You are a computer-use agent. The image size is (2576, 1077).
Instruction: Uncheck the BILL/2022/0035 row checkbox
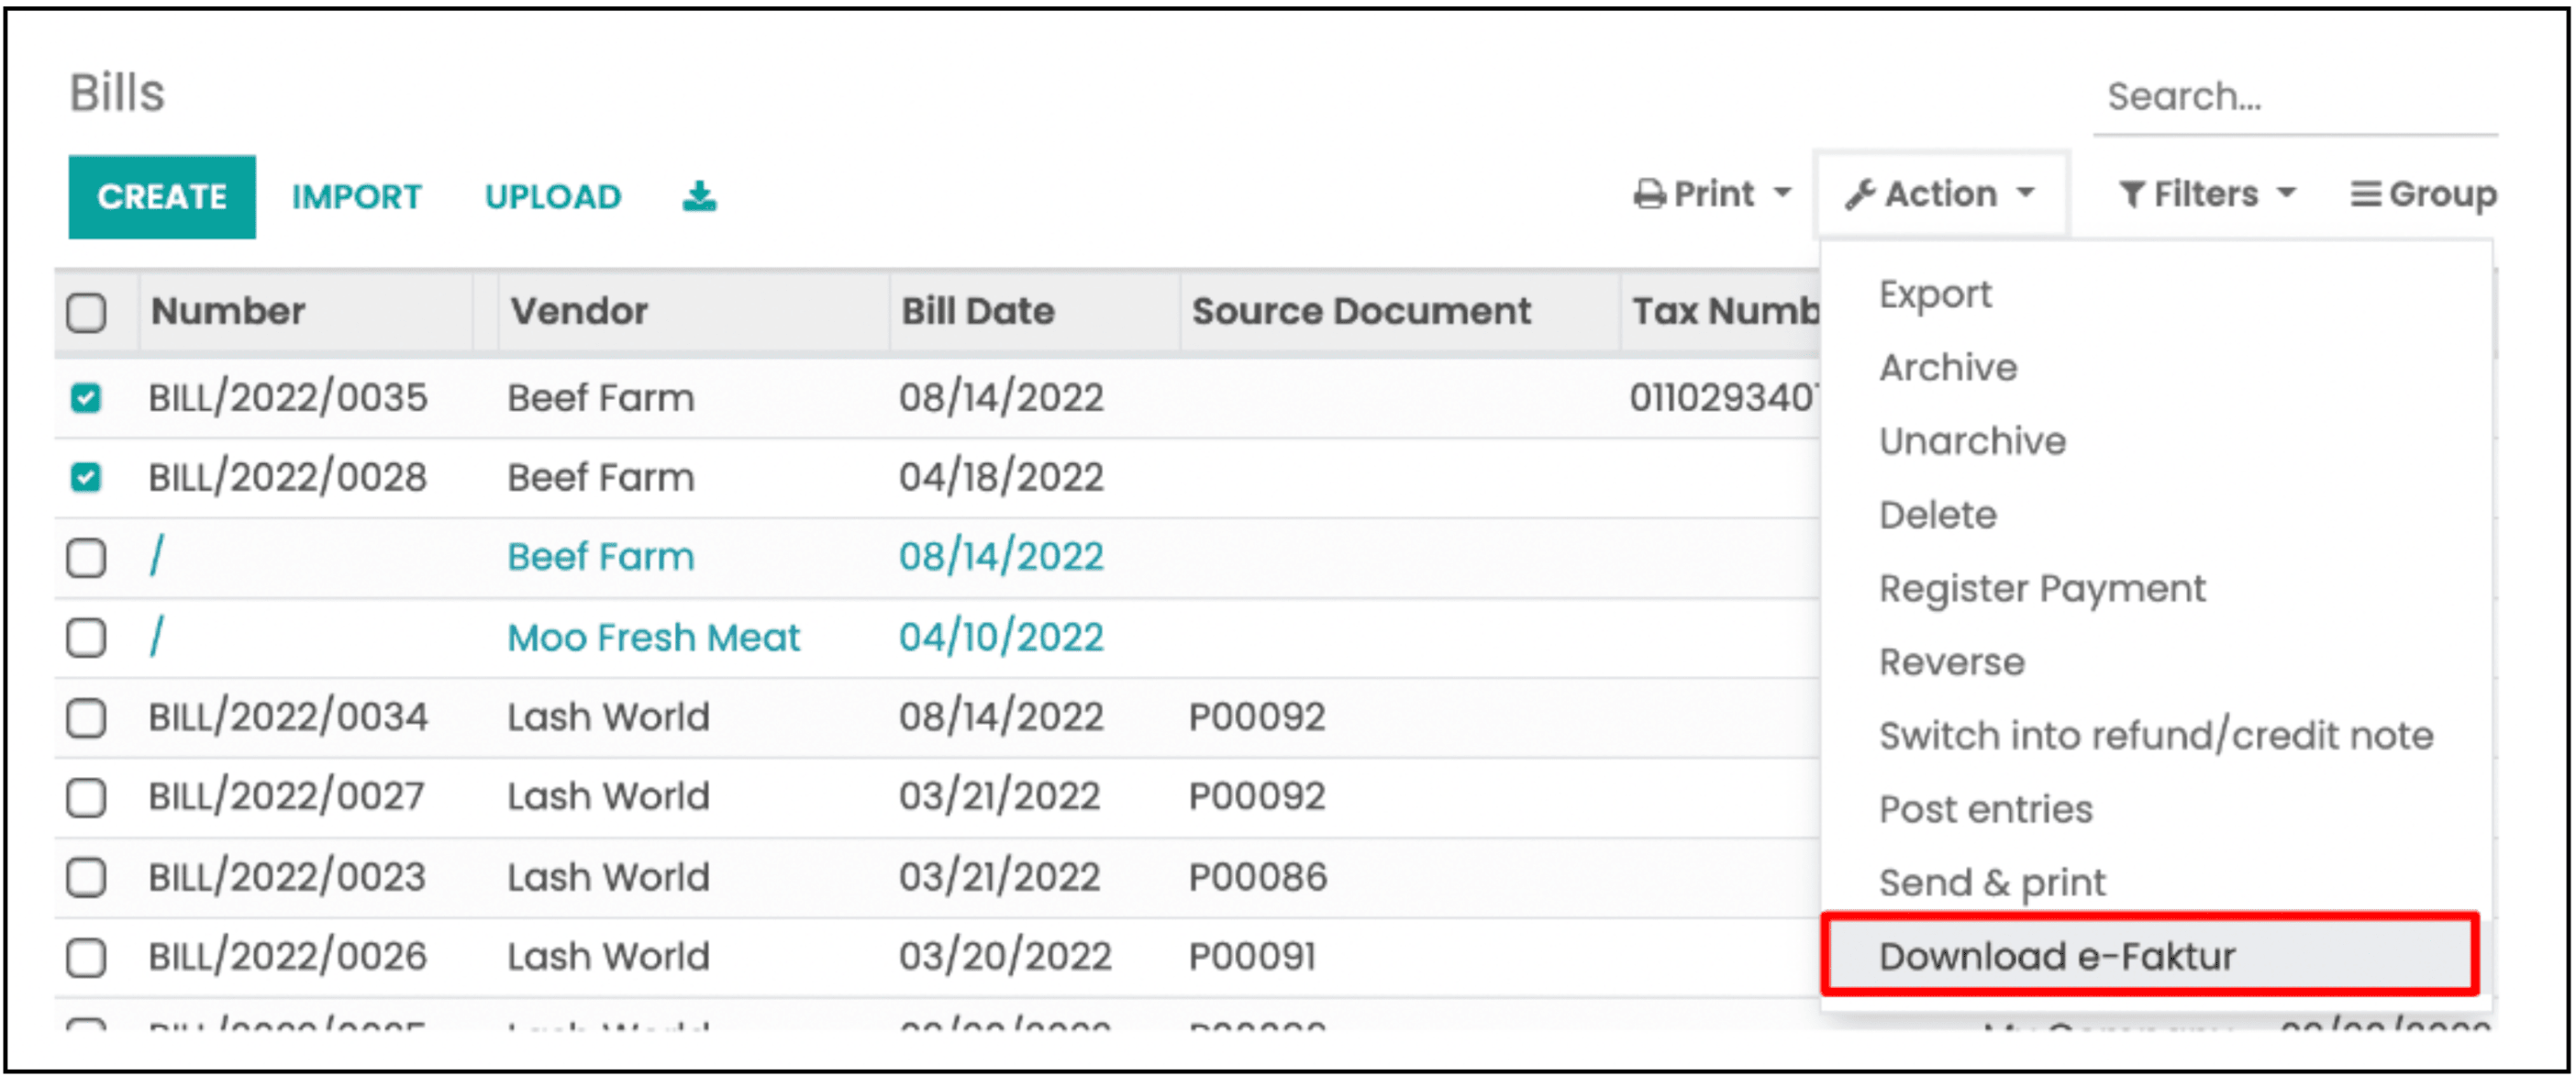click(x=86, y=398)
